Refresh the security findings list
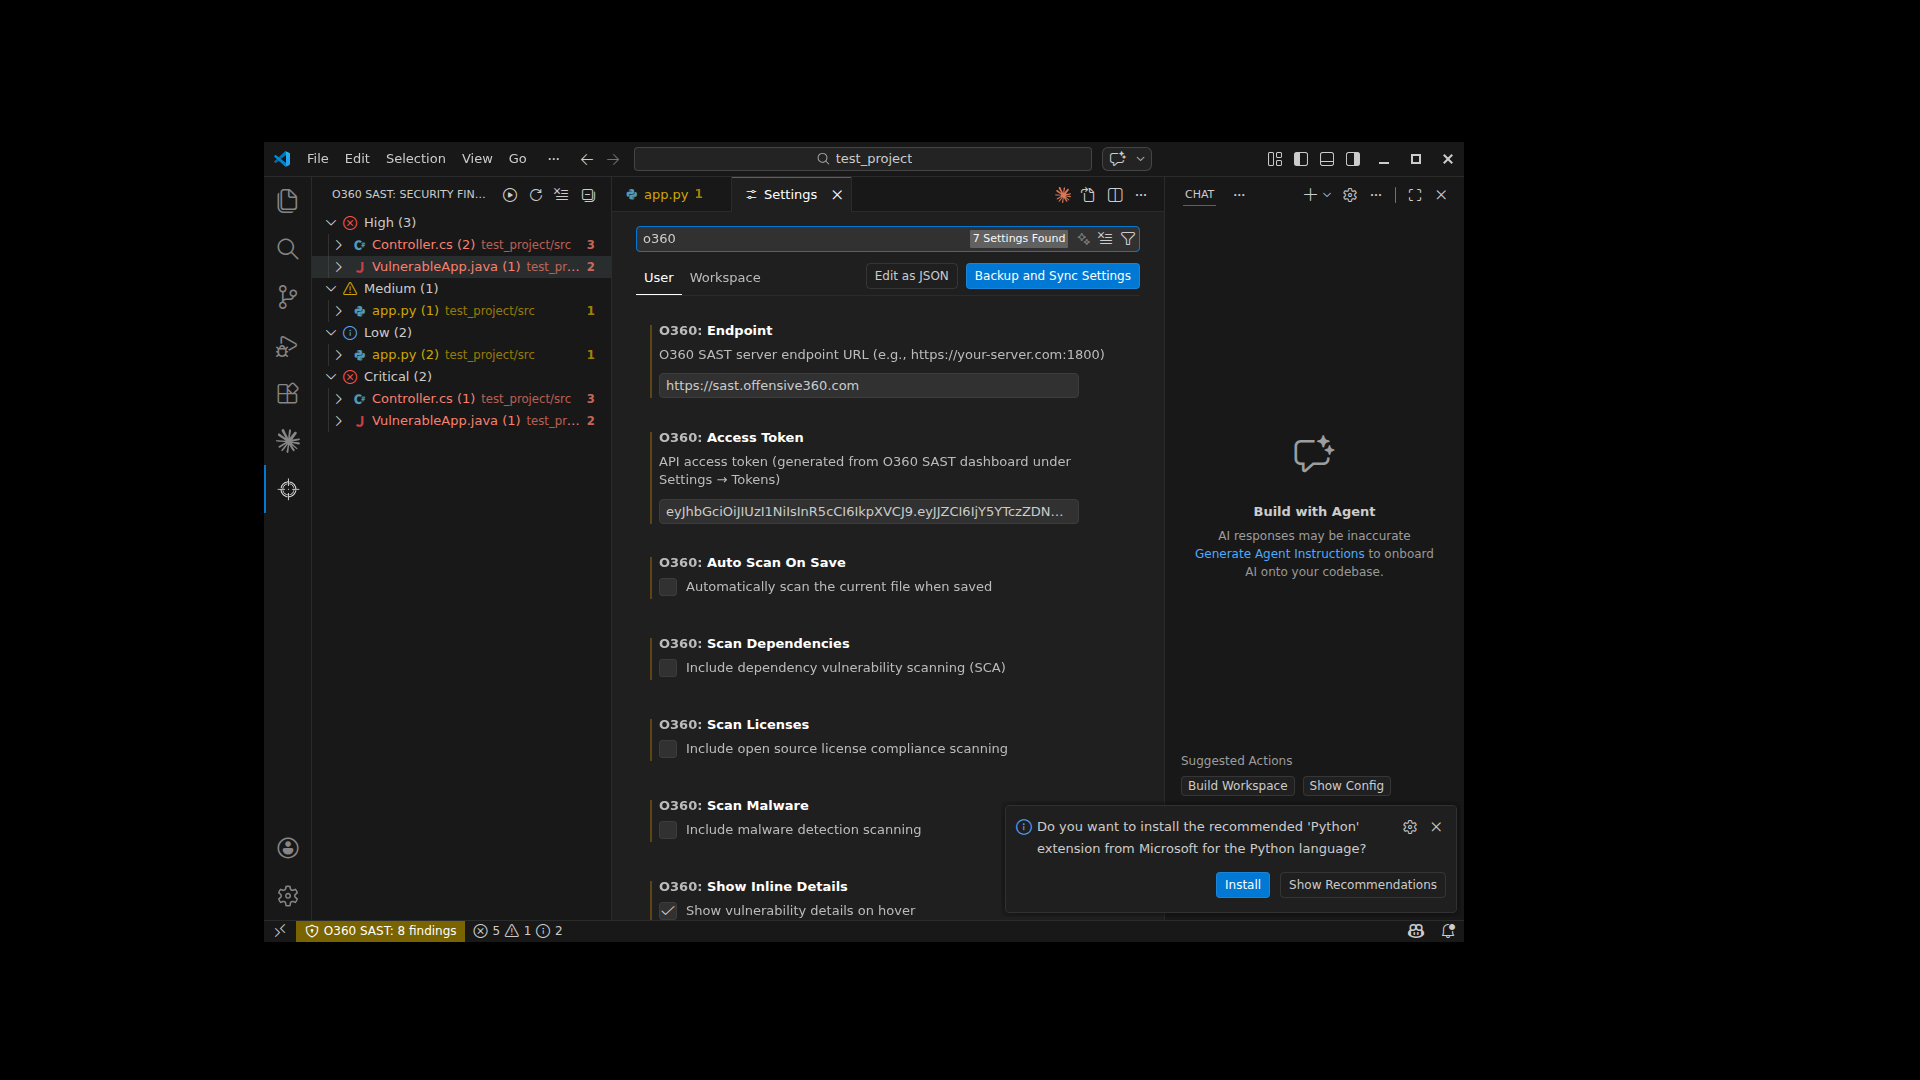 pos(536,195)
